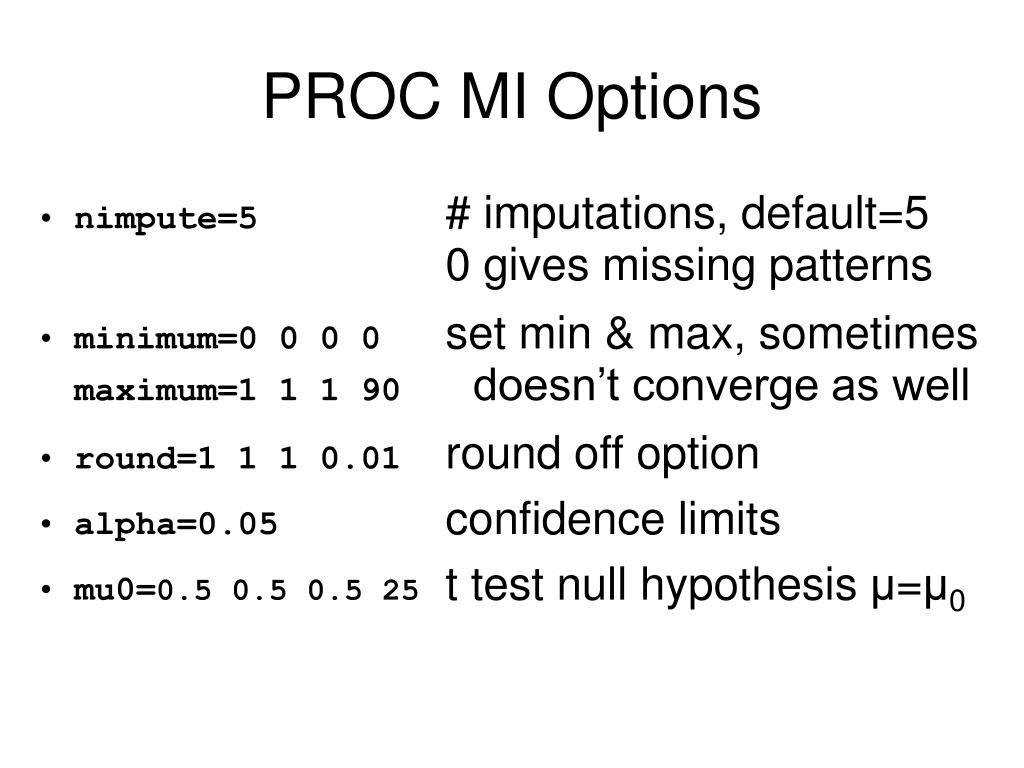Select the minimum=0 0 0 0 option
The width and height of the screenshot is (1024, 768).
227,338
